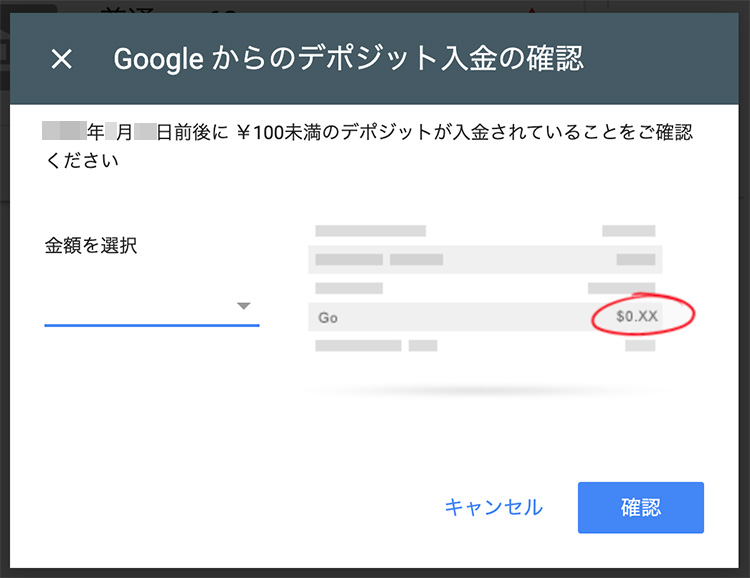Image resolution: width=750 pixels, height=578 pixels.
Task: Click the blurred month before 月
Action: (x=110, y=131)
